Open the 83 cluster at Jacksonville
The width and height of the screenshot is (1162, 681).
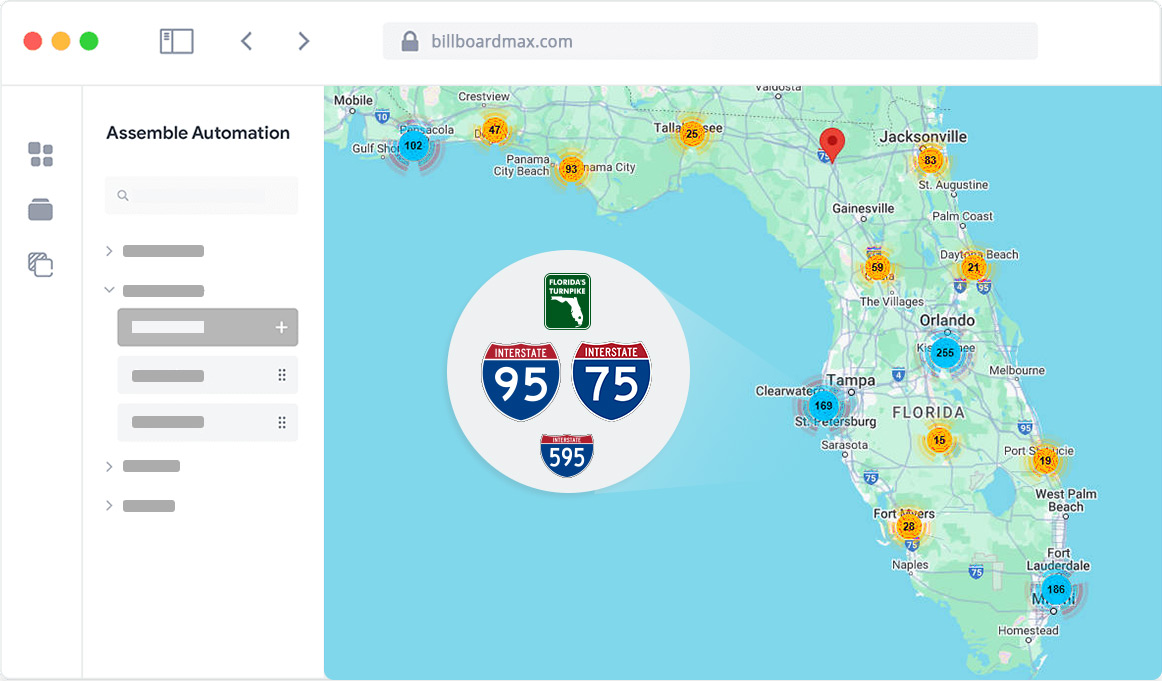(x=930, y=160)
